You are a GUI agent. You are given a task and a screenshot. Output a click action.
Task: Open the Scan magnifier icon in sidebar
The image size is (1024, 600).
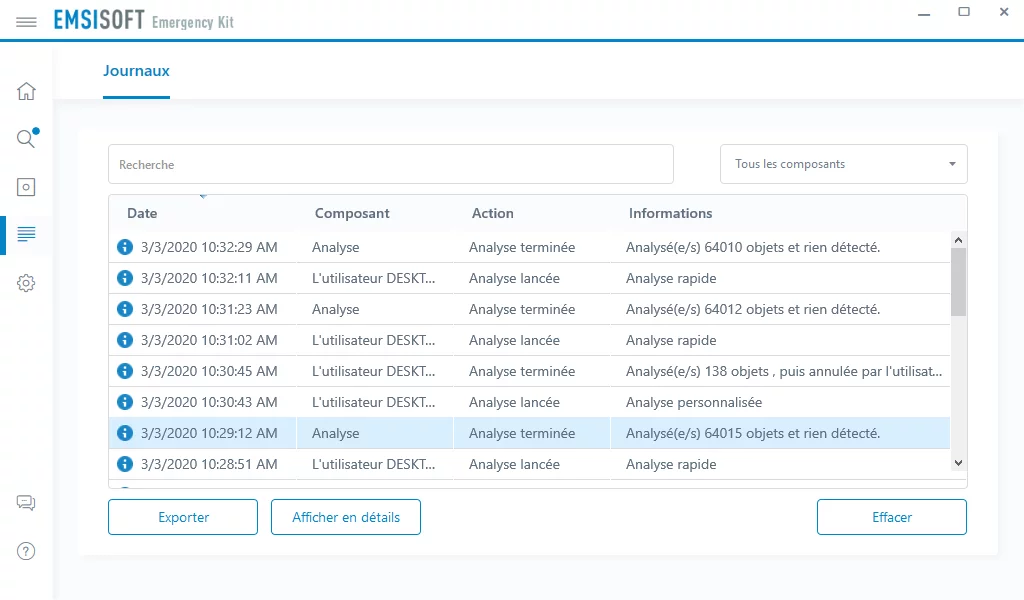point(27,138)
